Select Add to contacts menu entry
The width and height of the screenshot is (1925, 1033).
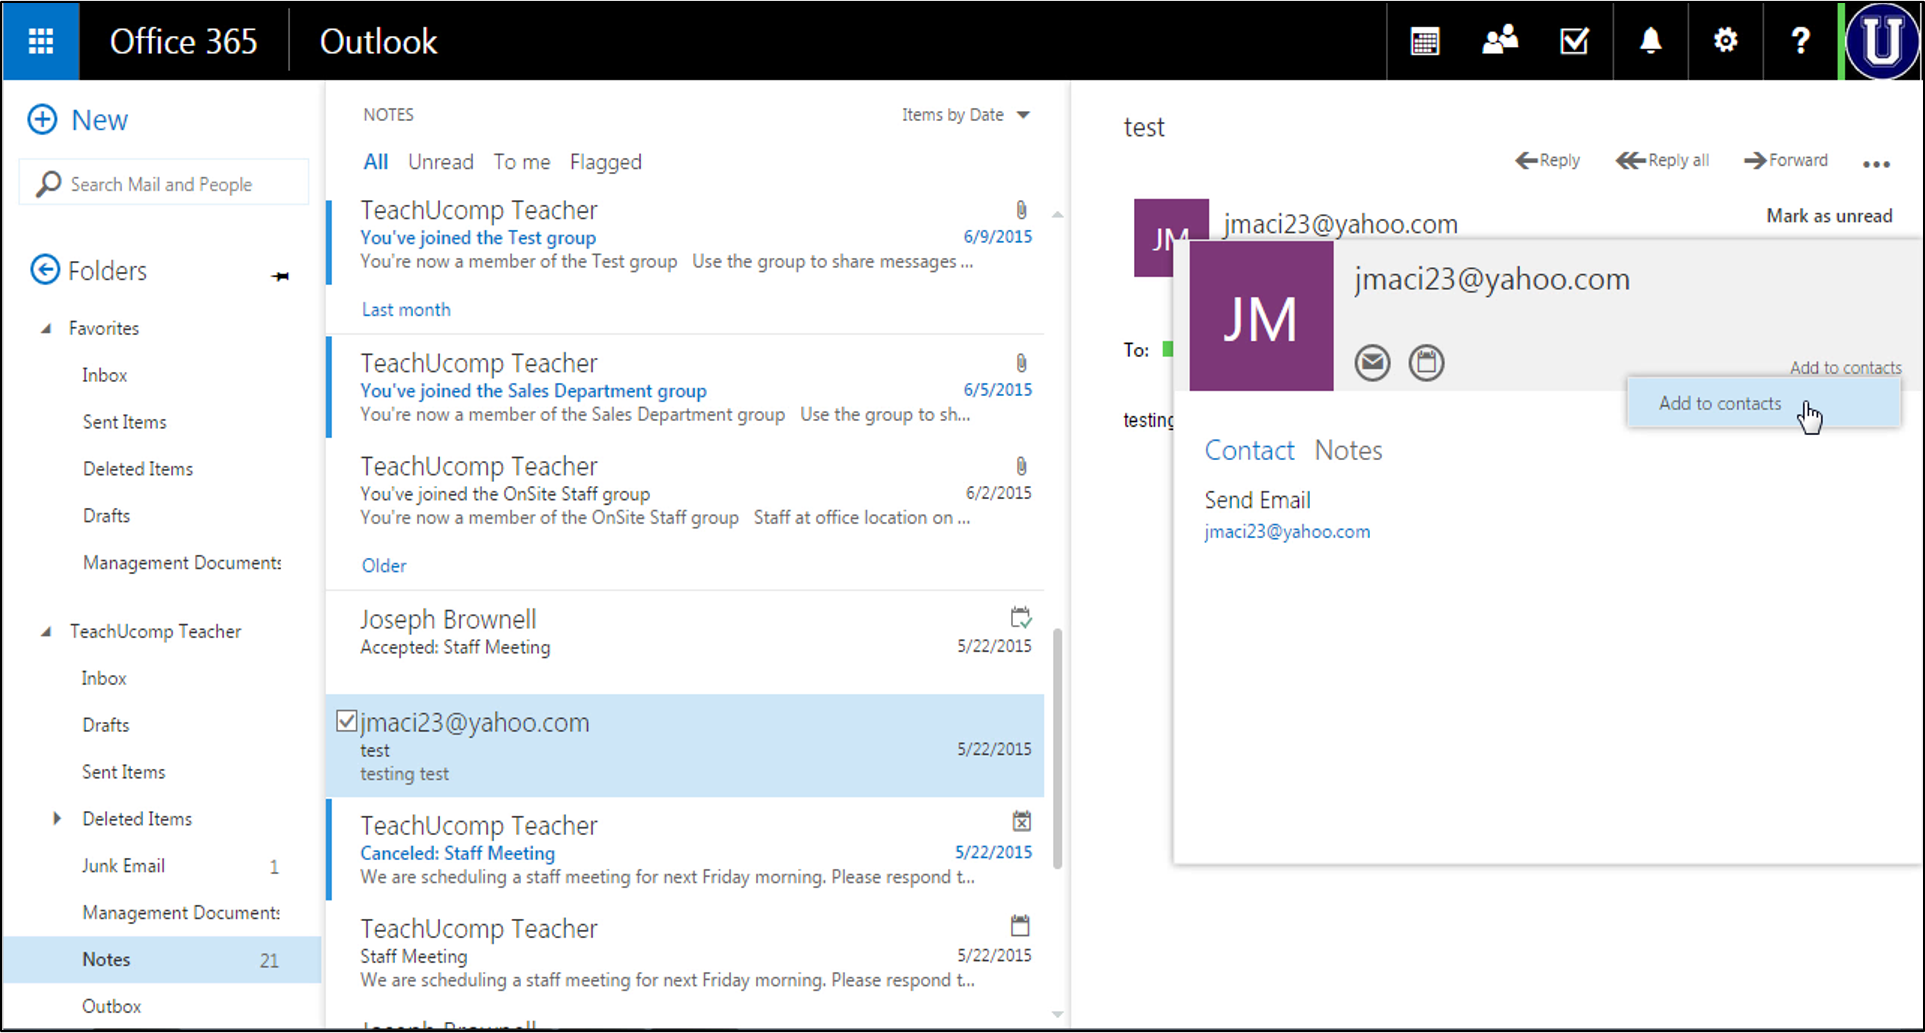[x=1720, y=403]
